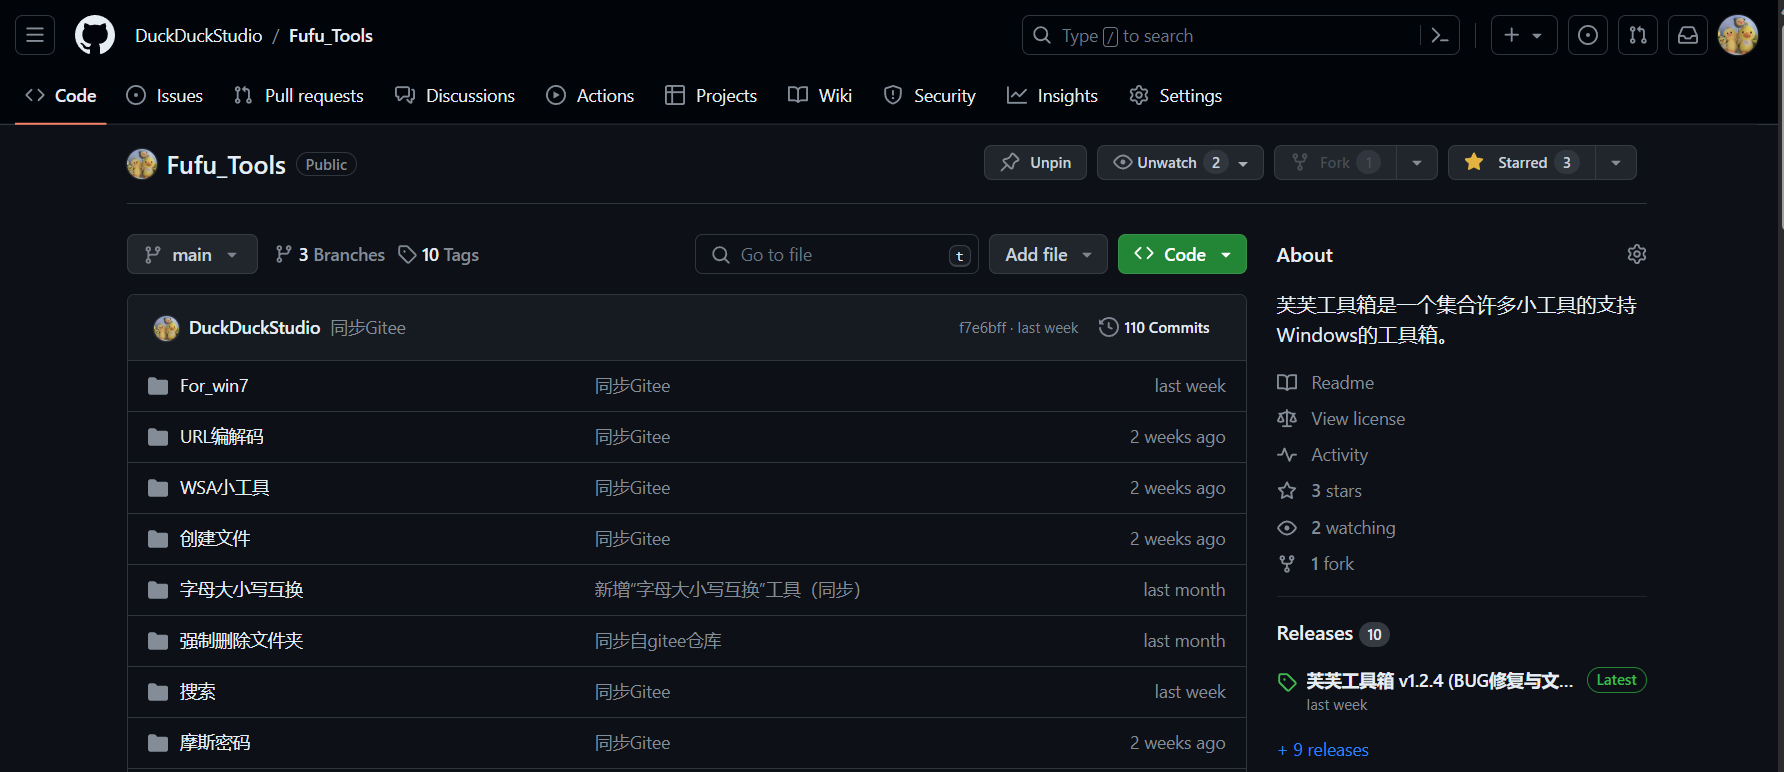Open the For_win7 folder

[x=214, y=386]
